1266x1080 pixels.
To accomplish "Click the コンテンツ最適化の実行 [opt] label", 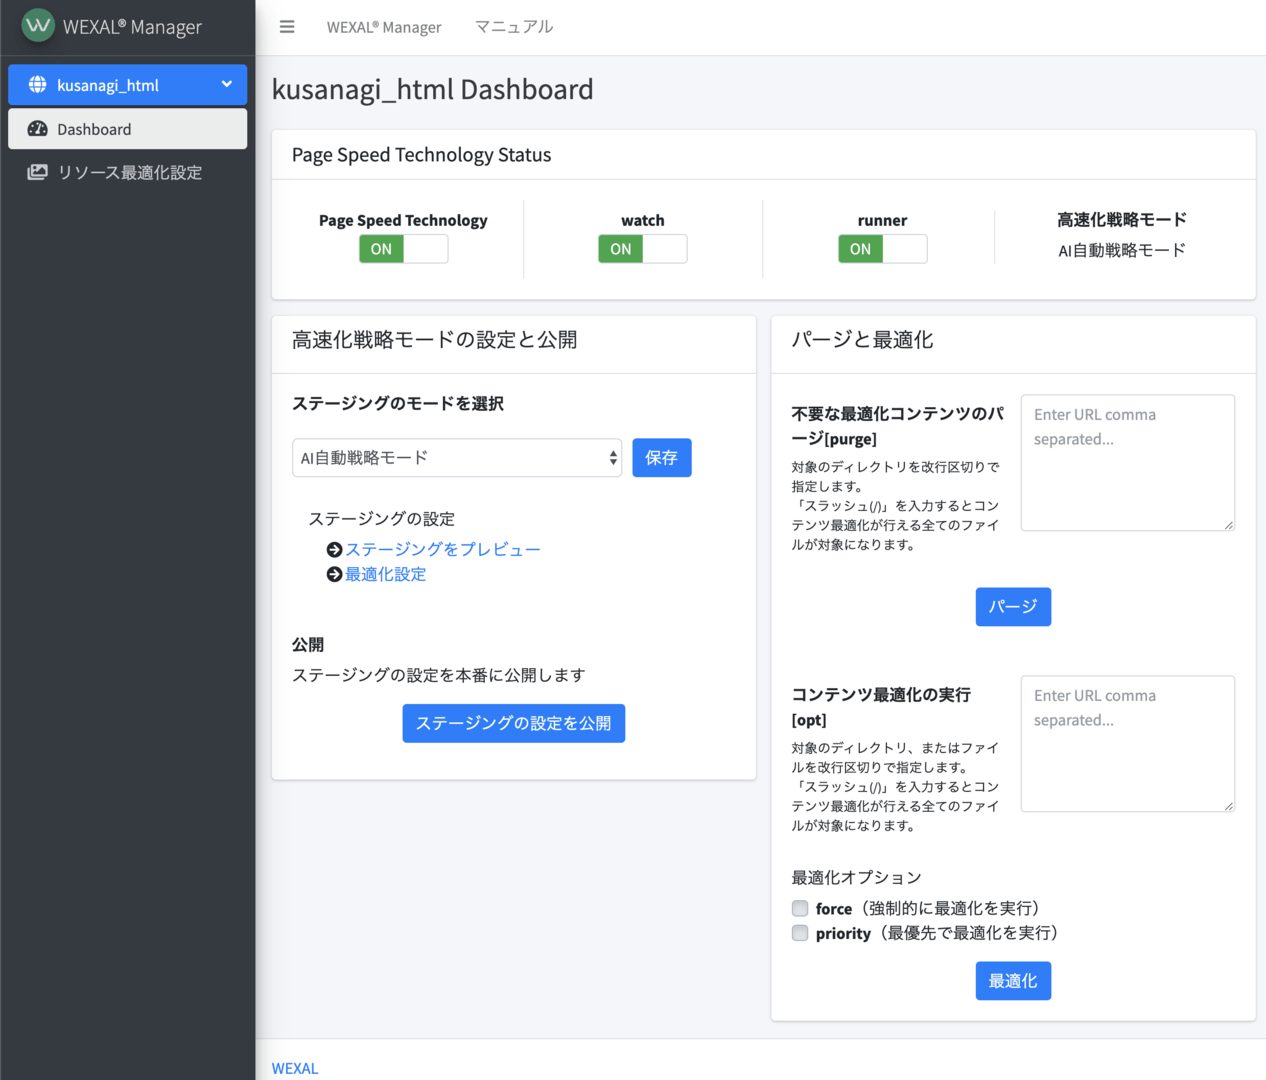I will (x=881, y=707).
